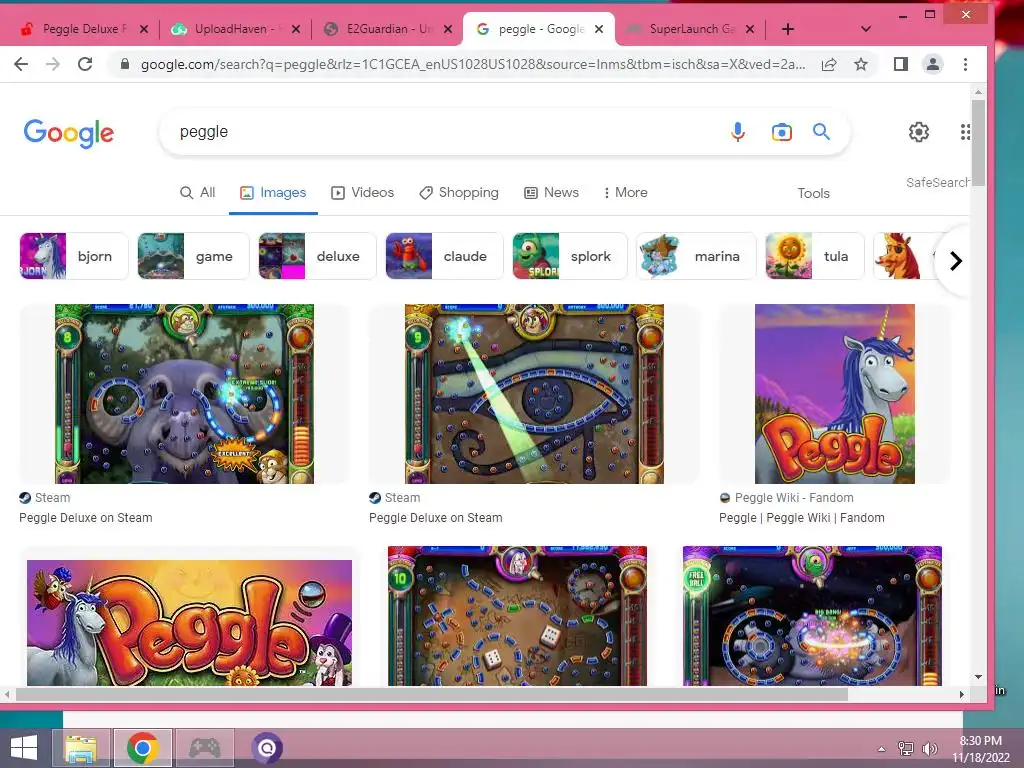
Task: Select the All results tab
Action: point(197,193)
